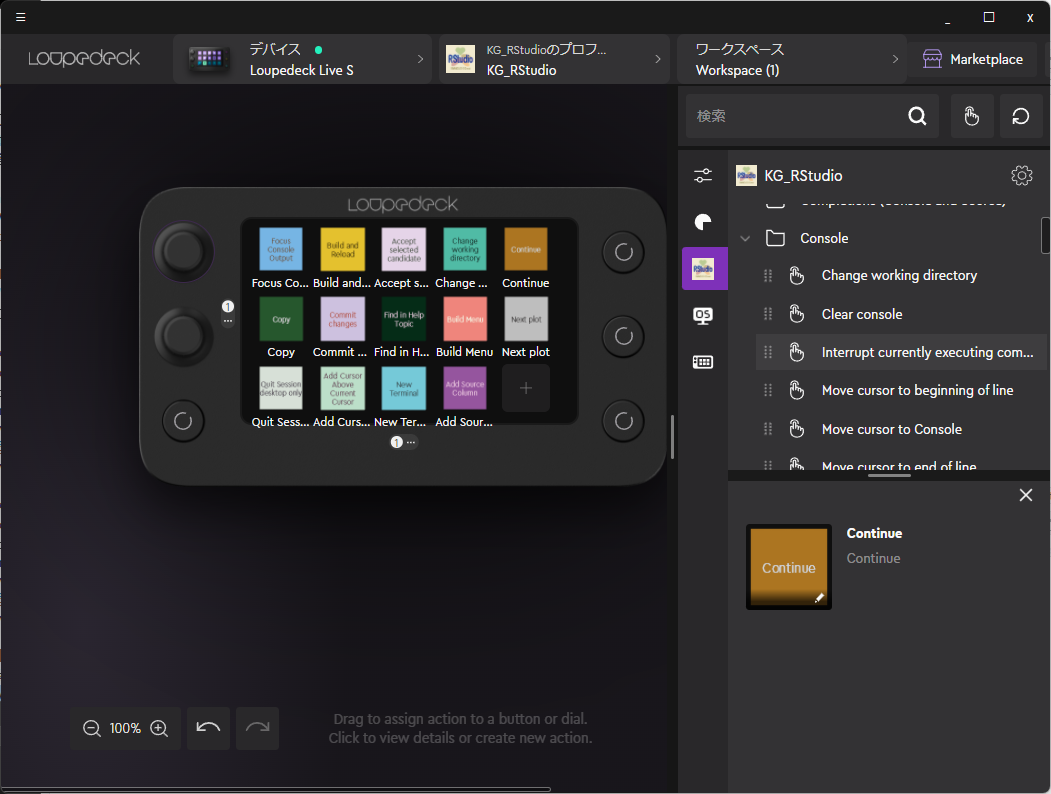Click the middle-left dial on device
The width and height of the screenshot is (1051, 794).
[x=184, y=336]
